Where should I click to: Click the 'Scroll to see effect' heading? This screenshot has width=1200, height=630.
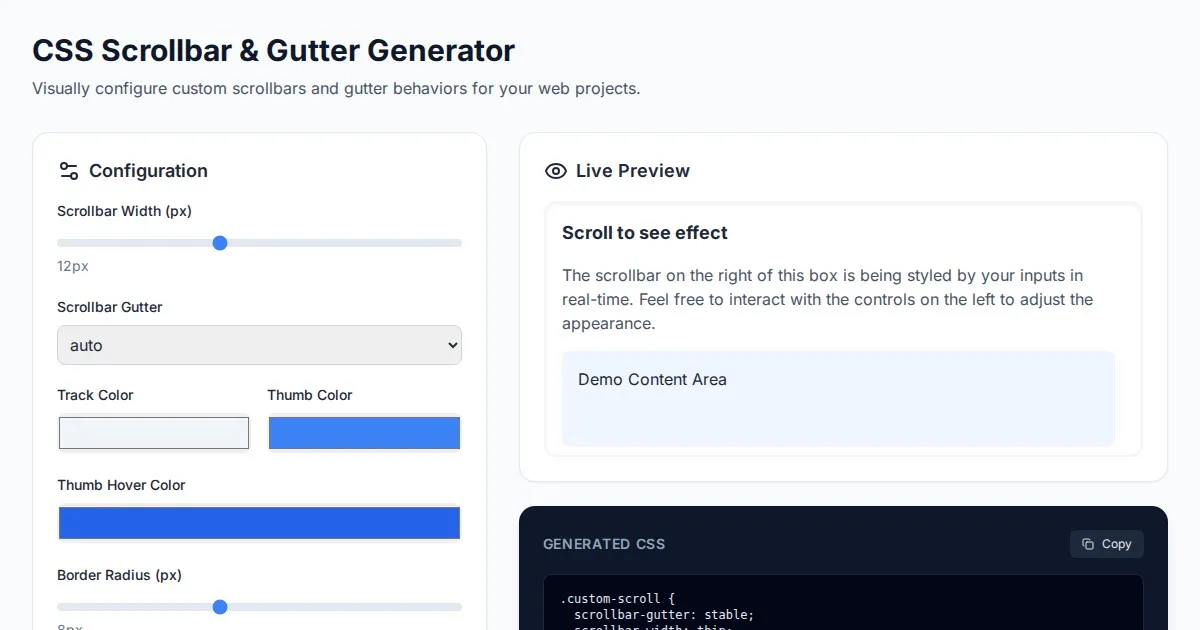[645, 233]
